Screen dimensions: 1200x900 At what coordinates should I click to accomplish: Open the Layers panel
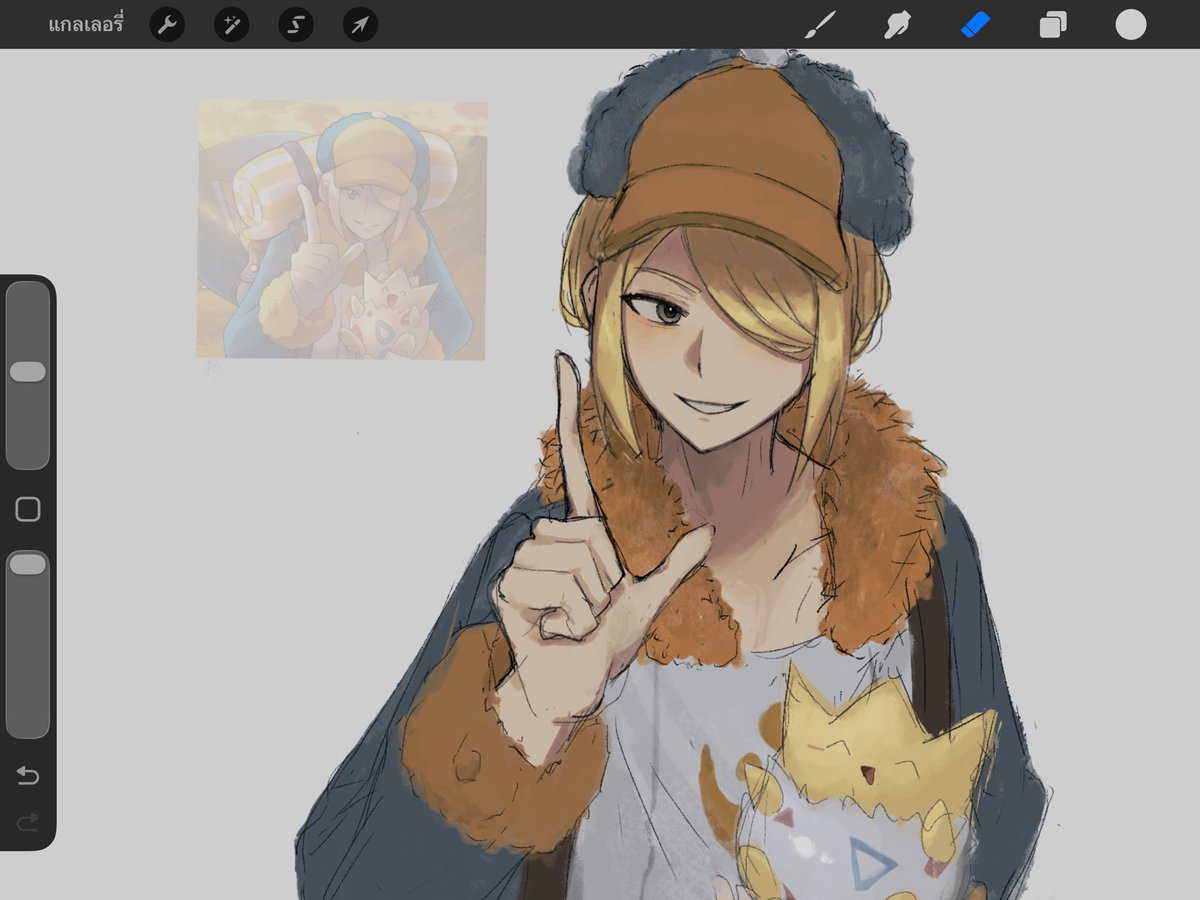(1053, 24)
